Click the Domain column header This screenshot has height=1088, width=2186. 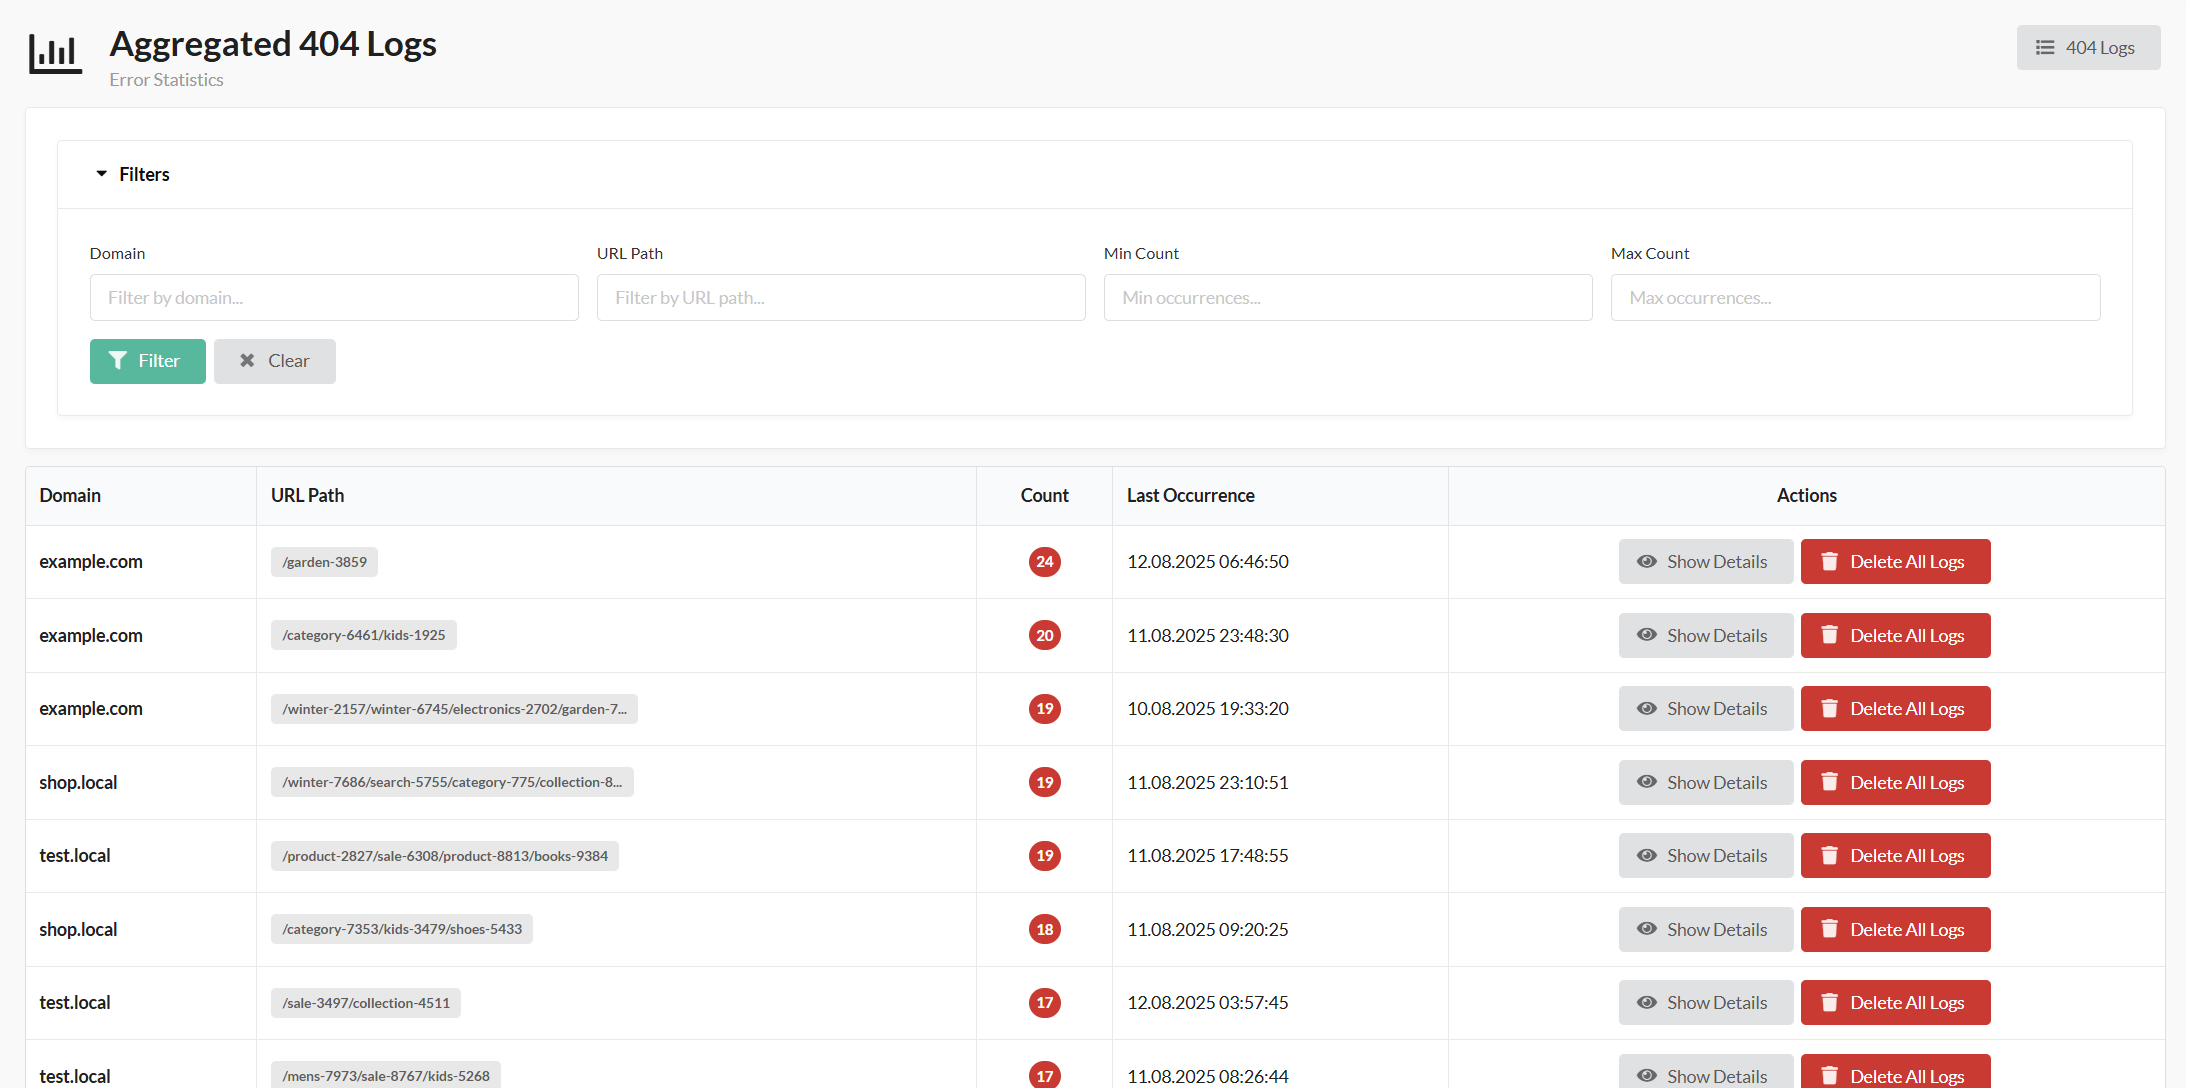point(70,496)
